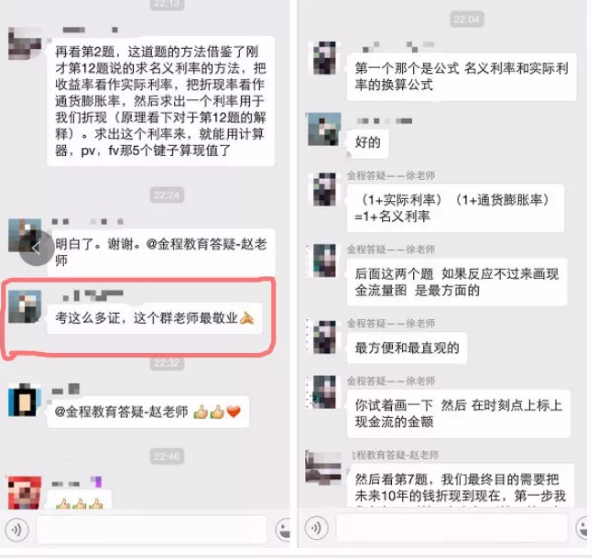Select the formula message (1+实际利率)(1+通货膨胀率)
Viewport: 592px width, 559px height.
click(455, 208)
